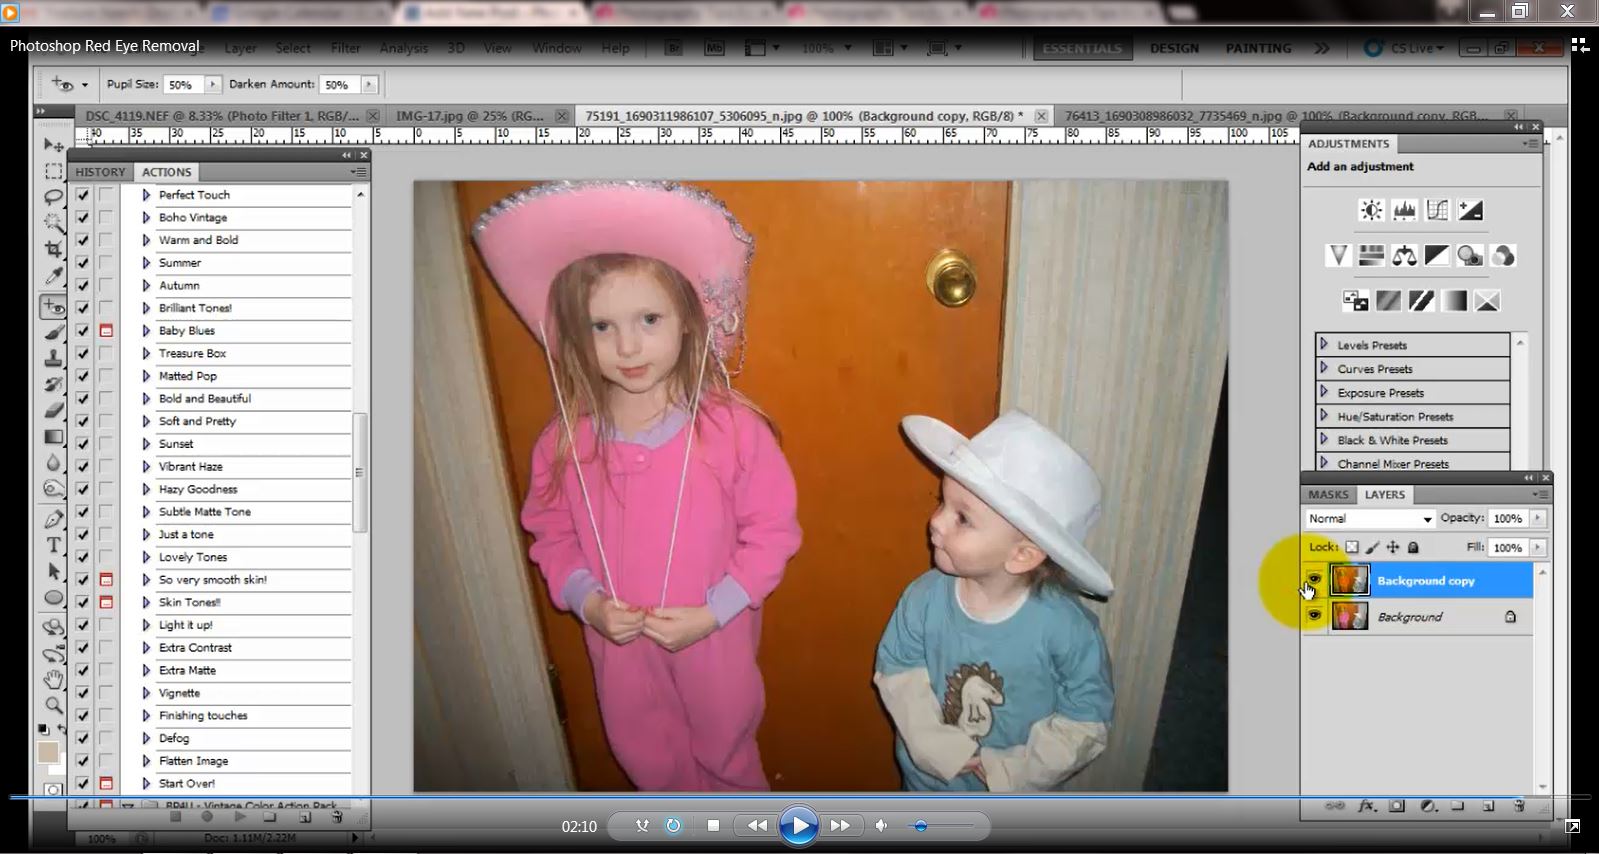
Task: Toggle the Baby Blues dialog box
Action: click(x=106, y=330)
